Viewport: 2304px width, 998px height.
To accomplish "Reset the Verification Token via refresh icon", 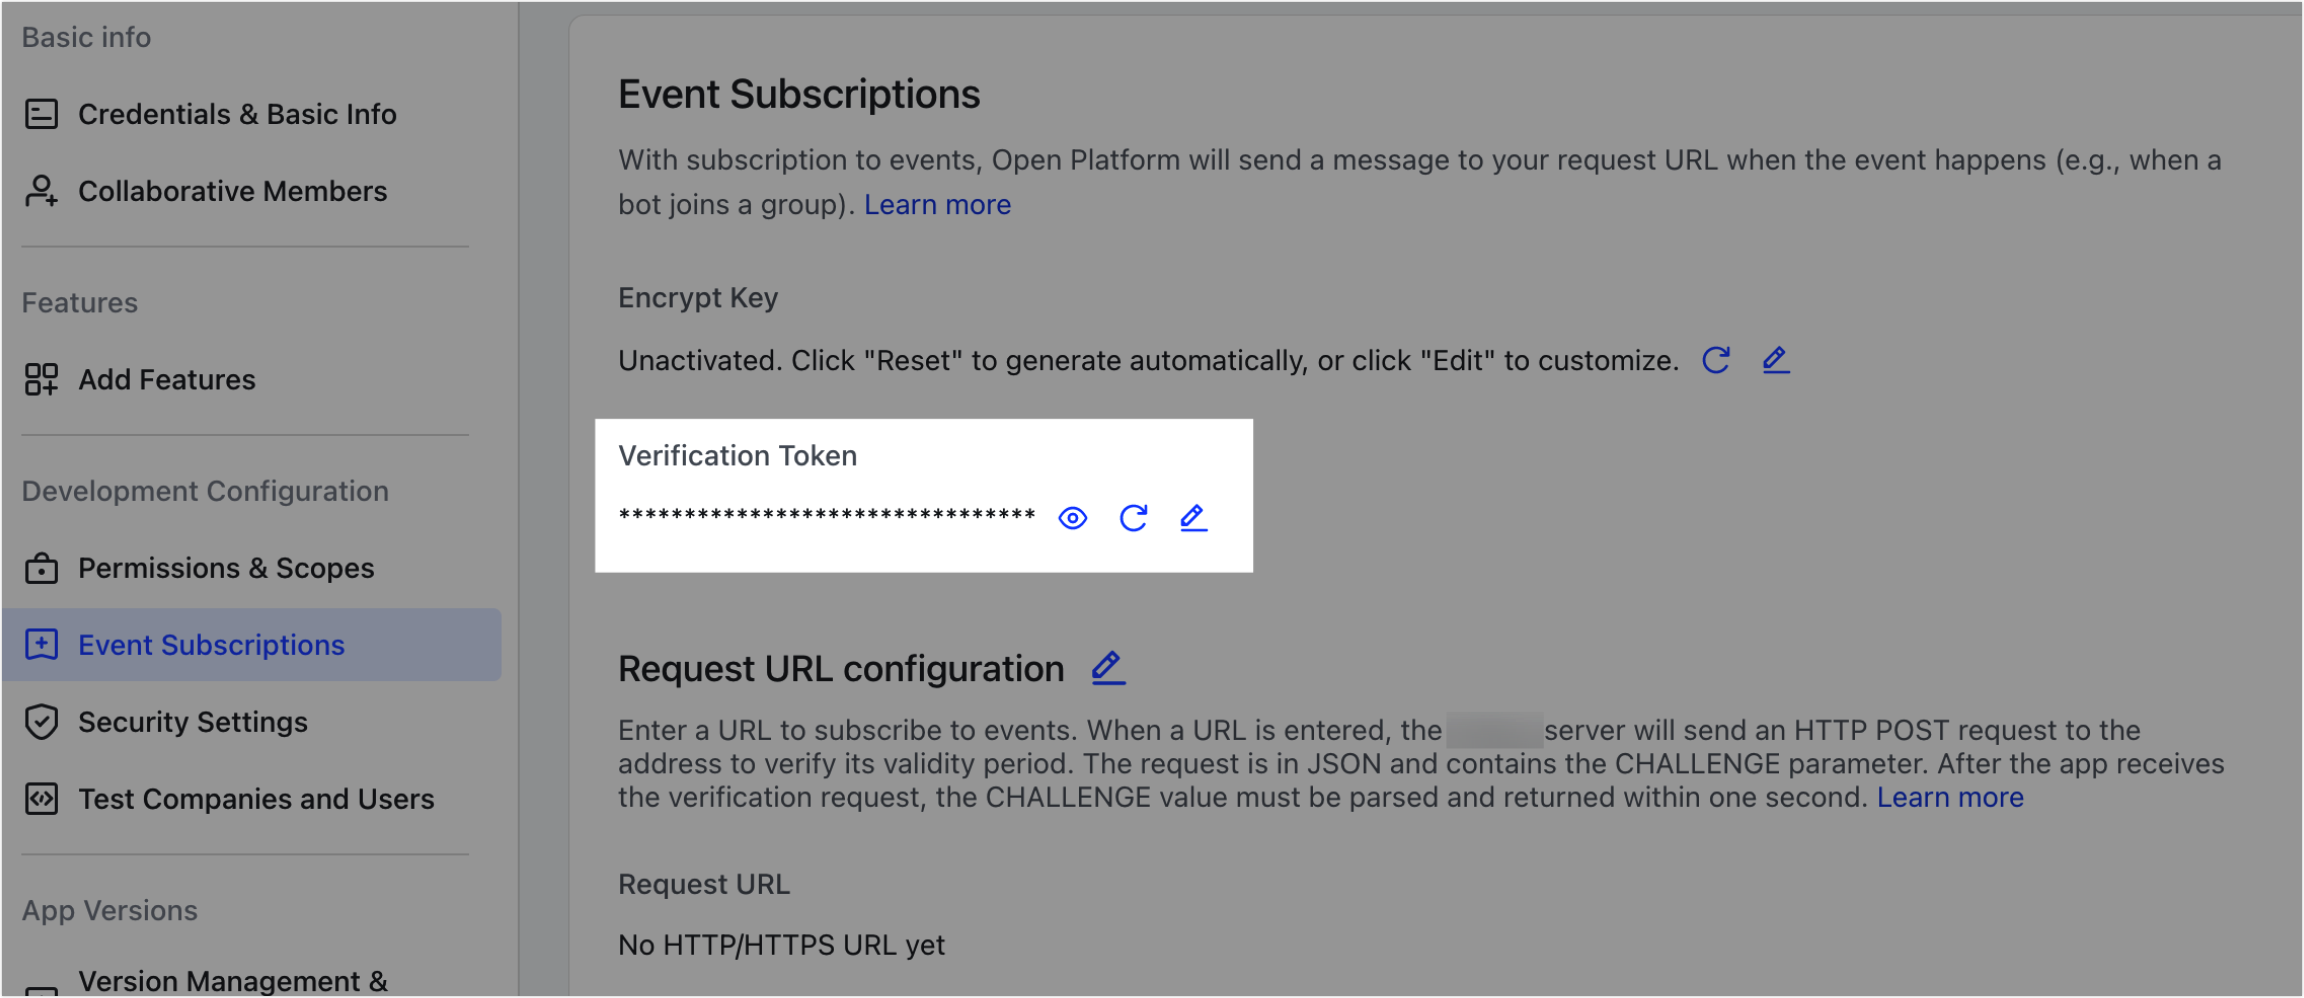I will pyautogui.click(x=1133, y=518).
